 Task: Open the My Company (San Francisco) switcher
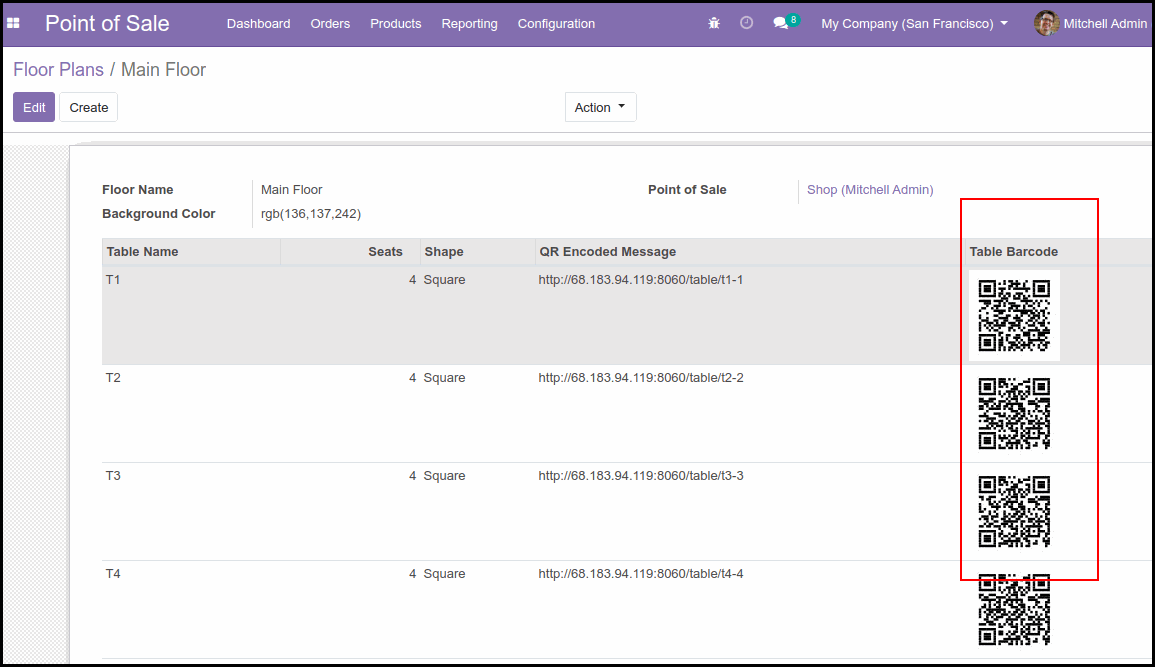click(x=914, y=24)
